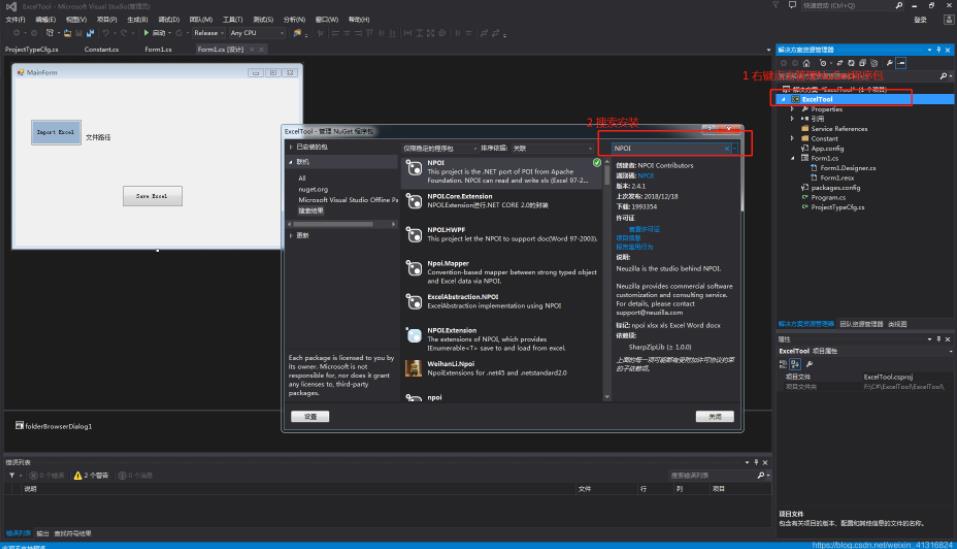
Task: Click the Save Excel button on MainForm
Action: [152, 196]
